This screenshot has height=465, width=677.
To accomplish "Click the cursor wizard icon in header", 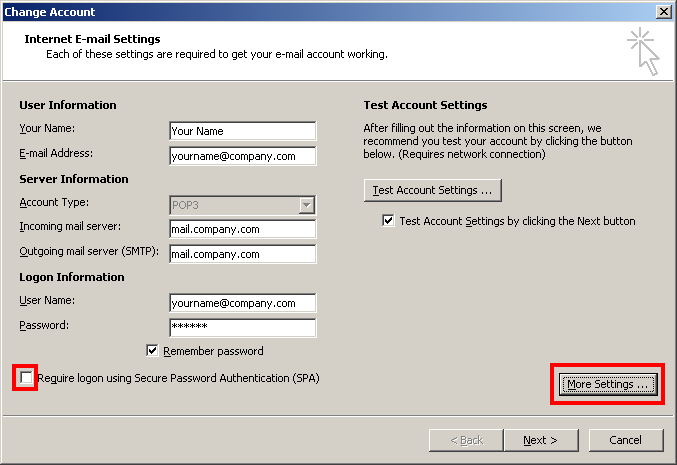I will (x=643, y=52).
